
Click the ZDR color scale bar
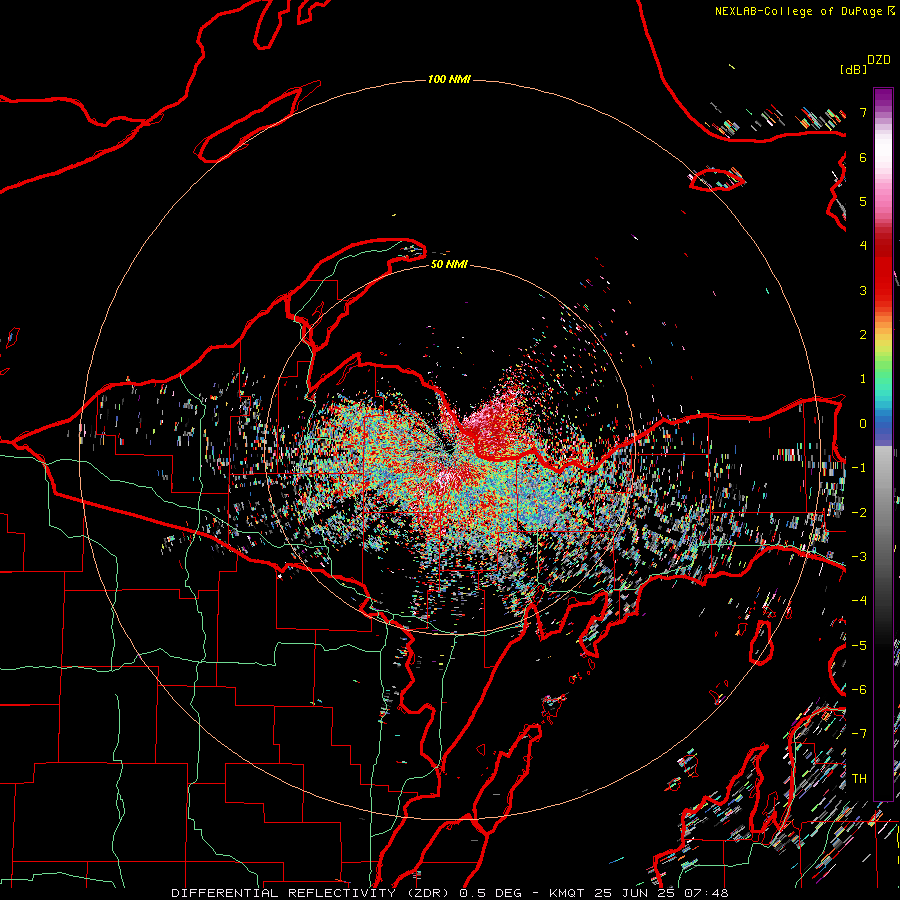883,444
